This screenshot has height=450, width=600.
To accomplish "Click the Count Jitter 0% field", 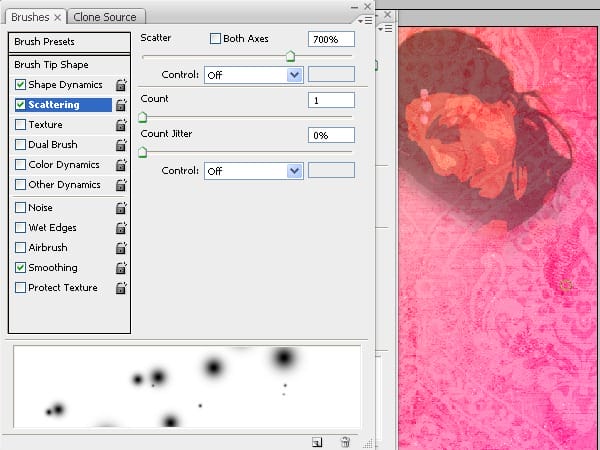I will 331,135.
